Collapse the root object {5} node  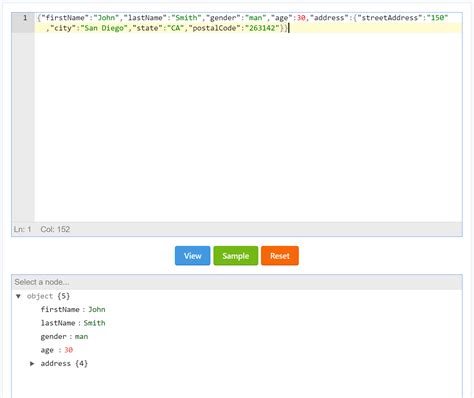18,296
